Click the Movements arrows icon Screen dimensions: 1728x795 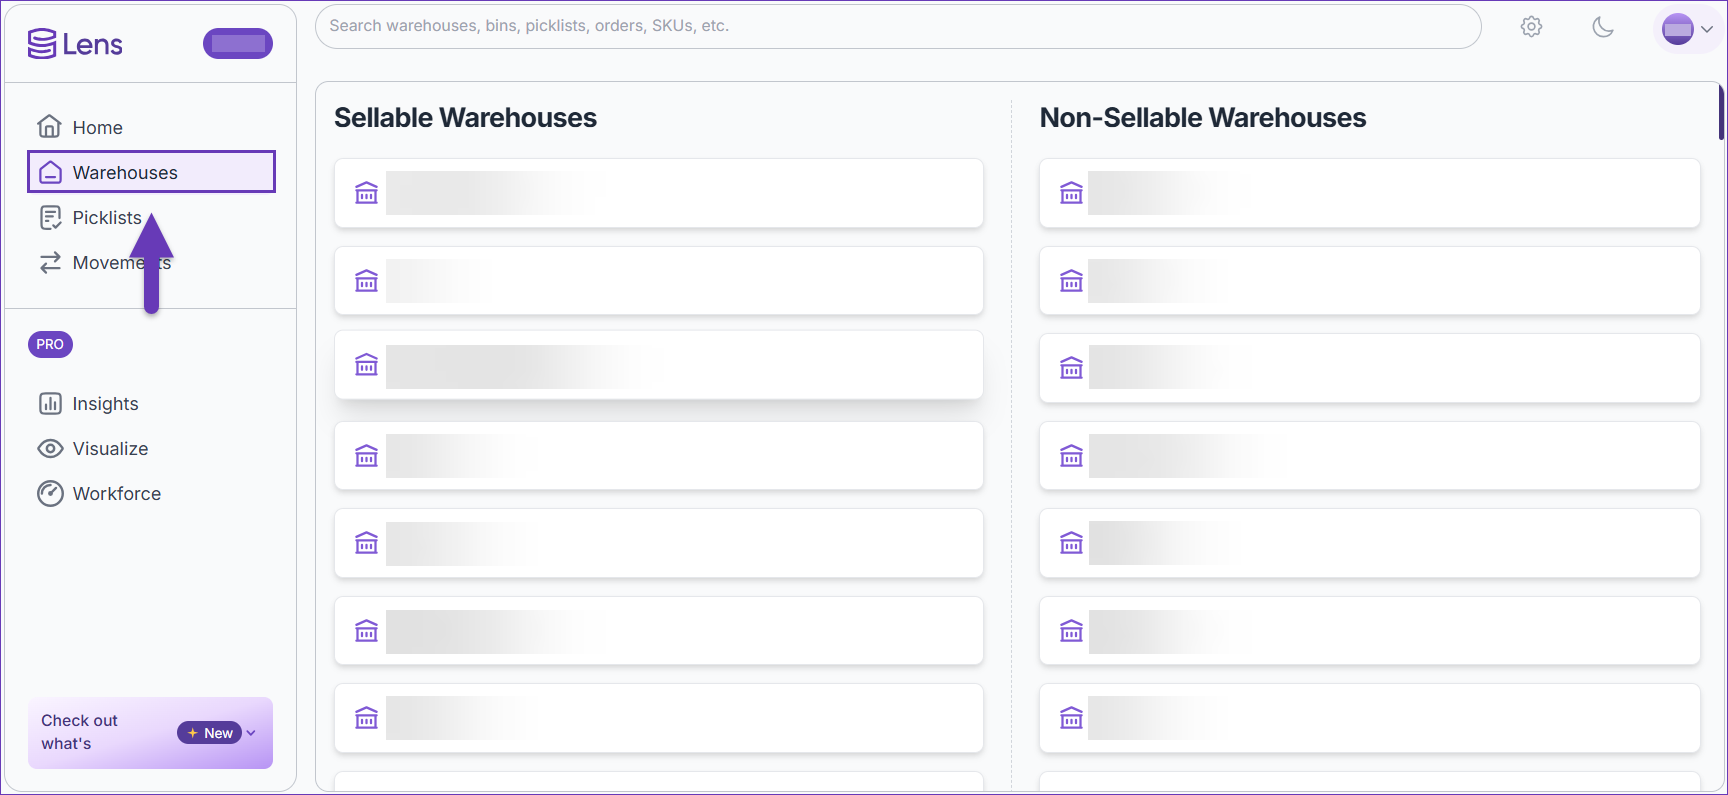(x=50, y=262)
